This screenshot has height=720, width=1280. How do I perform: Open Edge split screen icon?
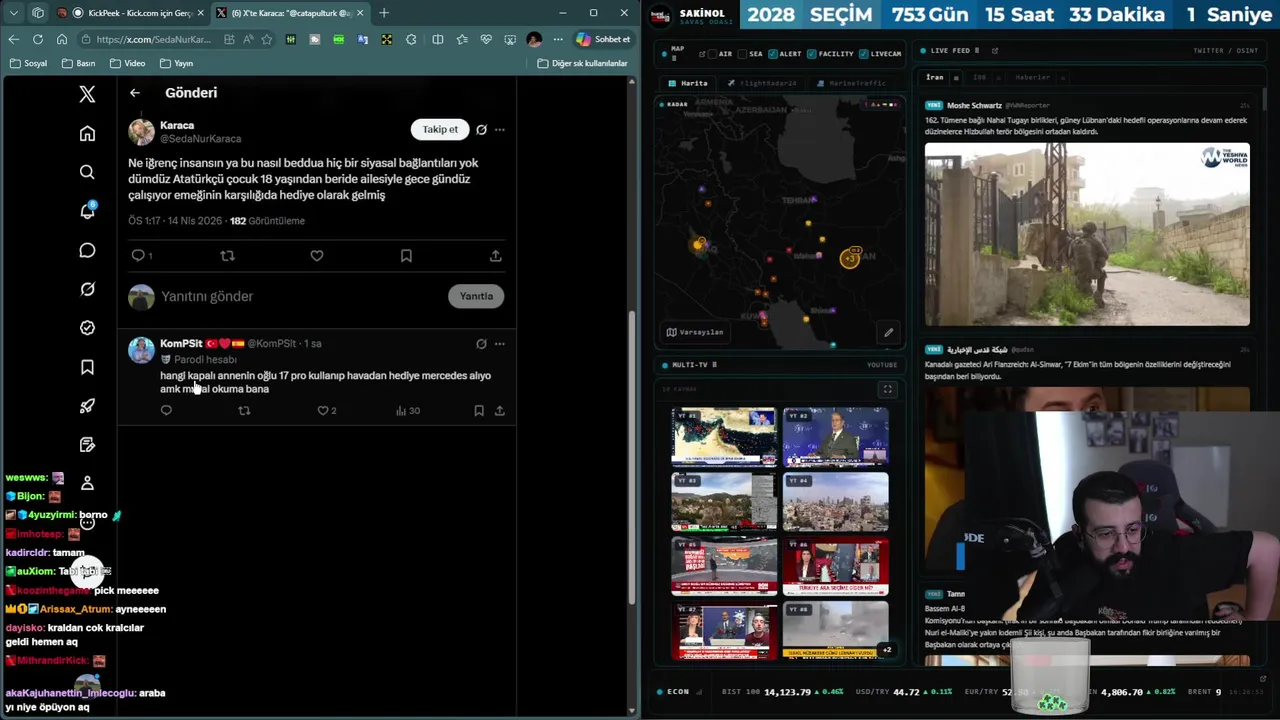pyautogui.click(x=438, y=39)
